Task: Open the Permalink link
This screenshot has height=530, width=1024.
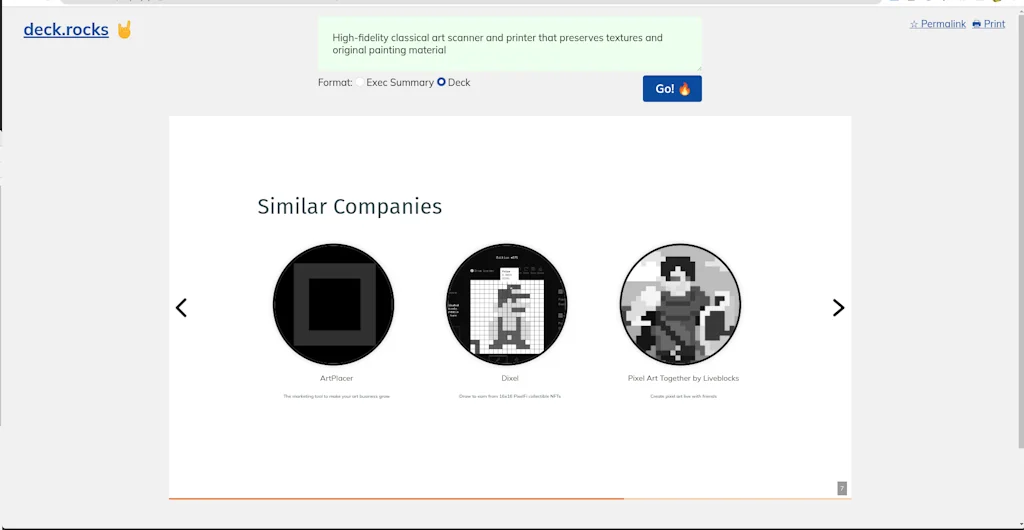Action: [943, 24]
